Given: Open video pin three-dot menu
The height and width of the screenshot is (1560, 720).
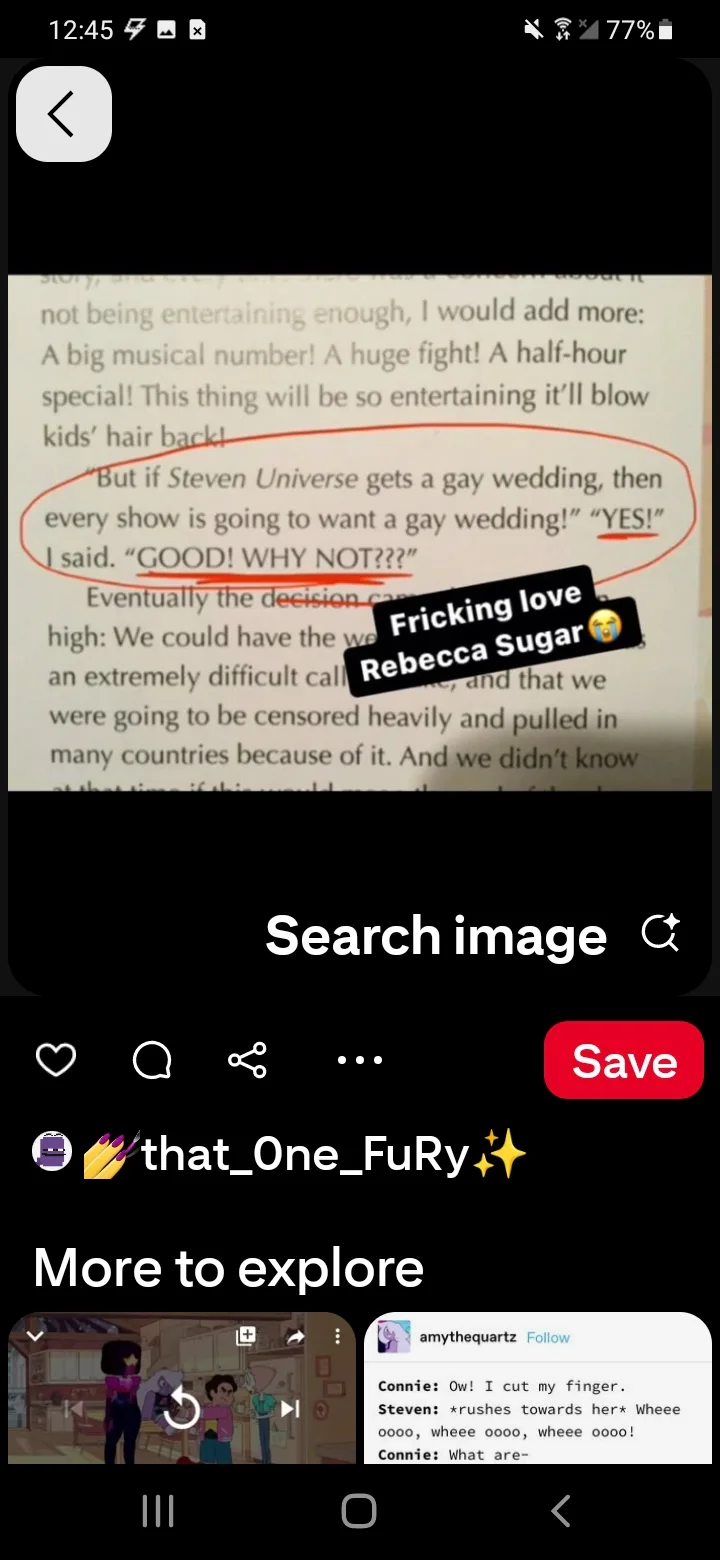Looking at the screenshot, I should point(337,1336).
